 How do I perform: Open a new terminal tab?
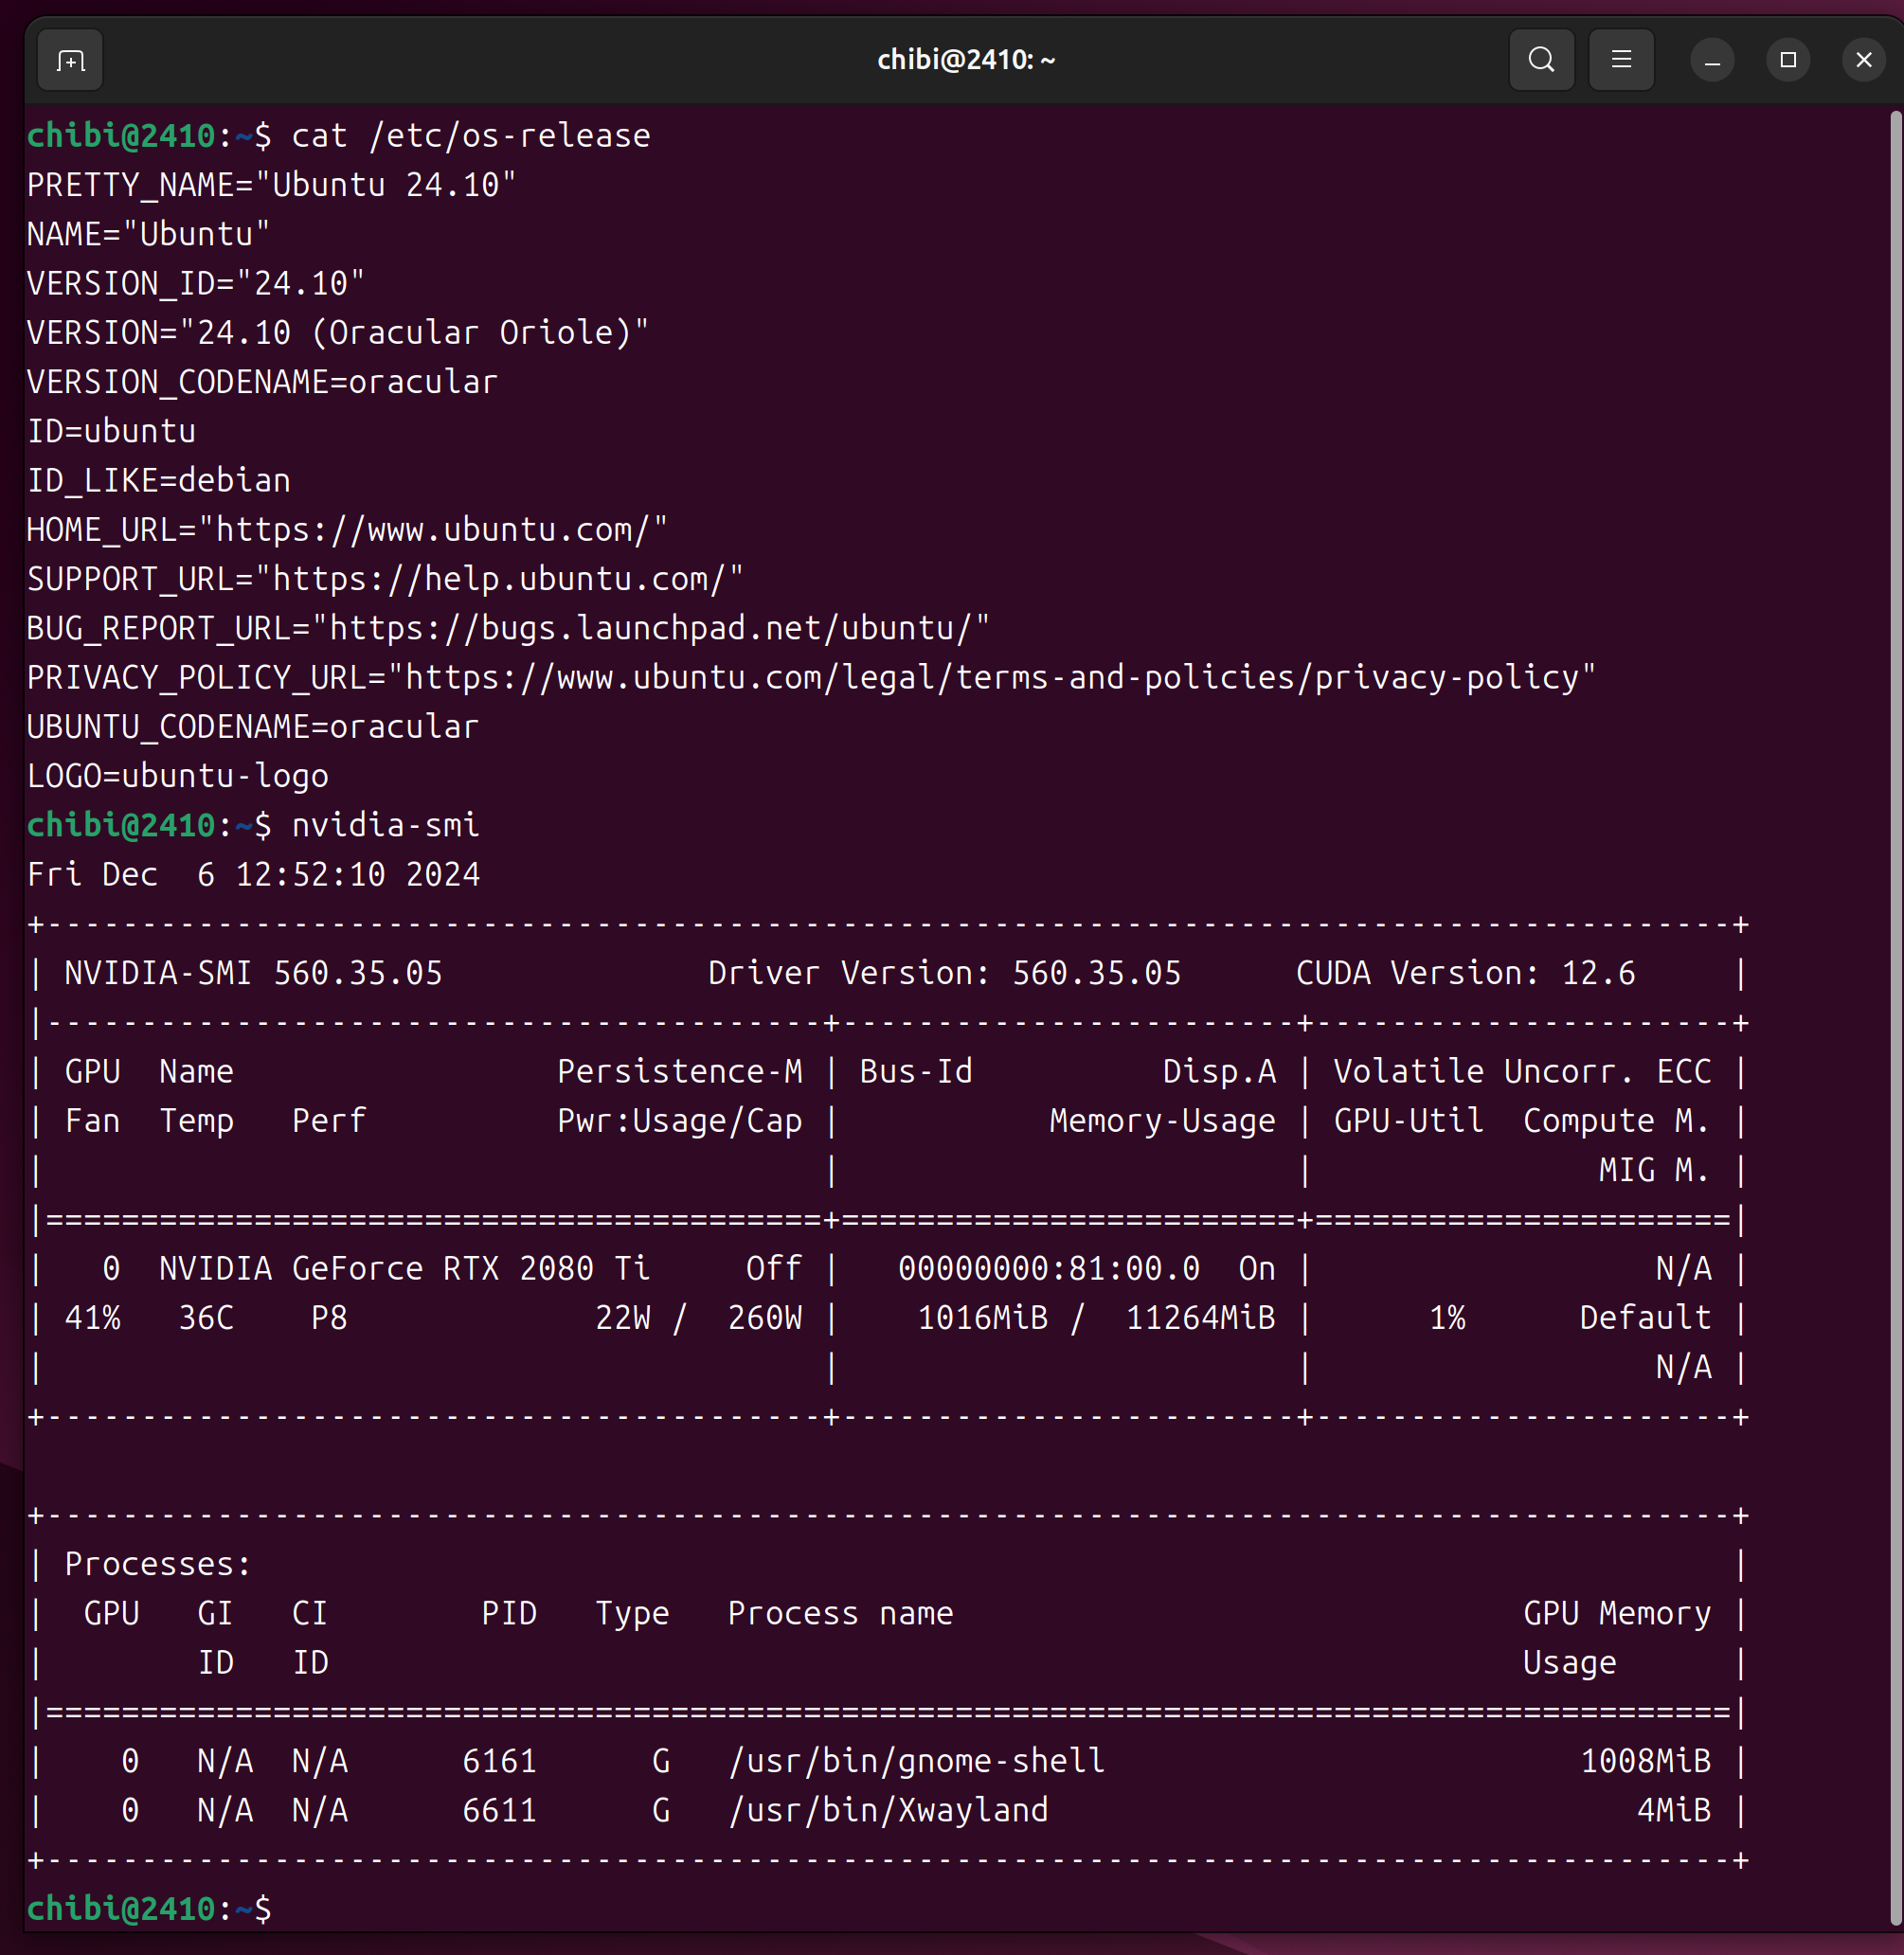tap(70, 61)
